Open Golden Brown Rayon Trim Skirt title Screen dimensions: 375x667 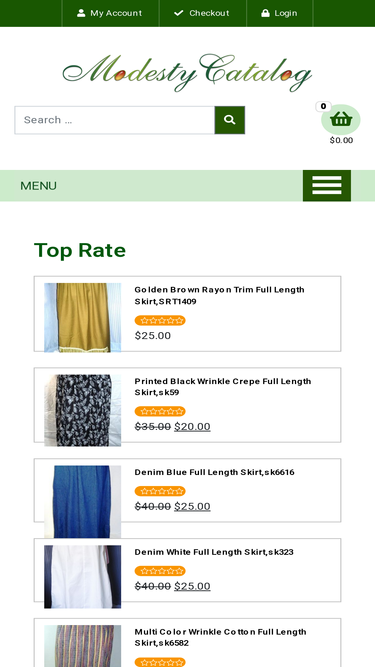[219, 295]
